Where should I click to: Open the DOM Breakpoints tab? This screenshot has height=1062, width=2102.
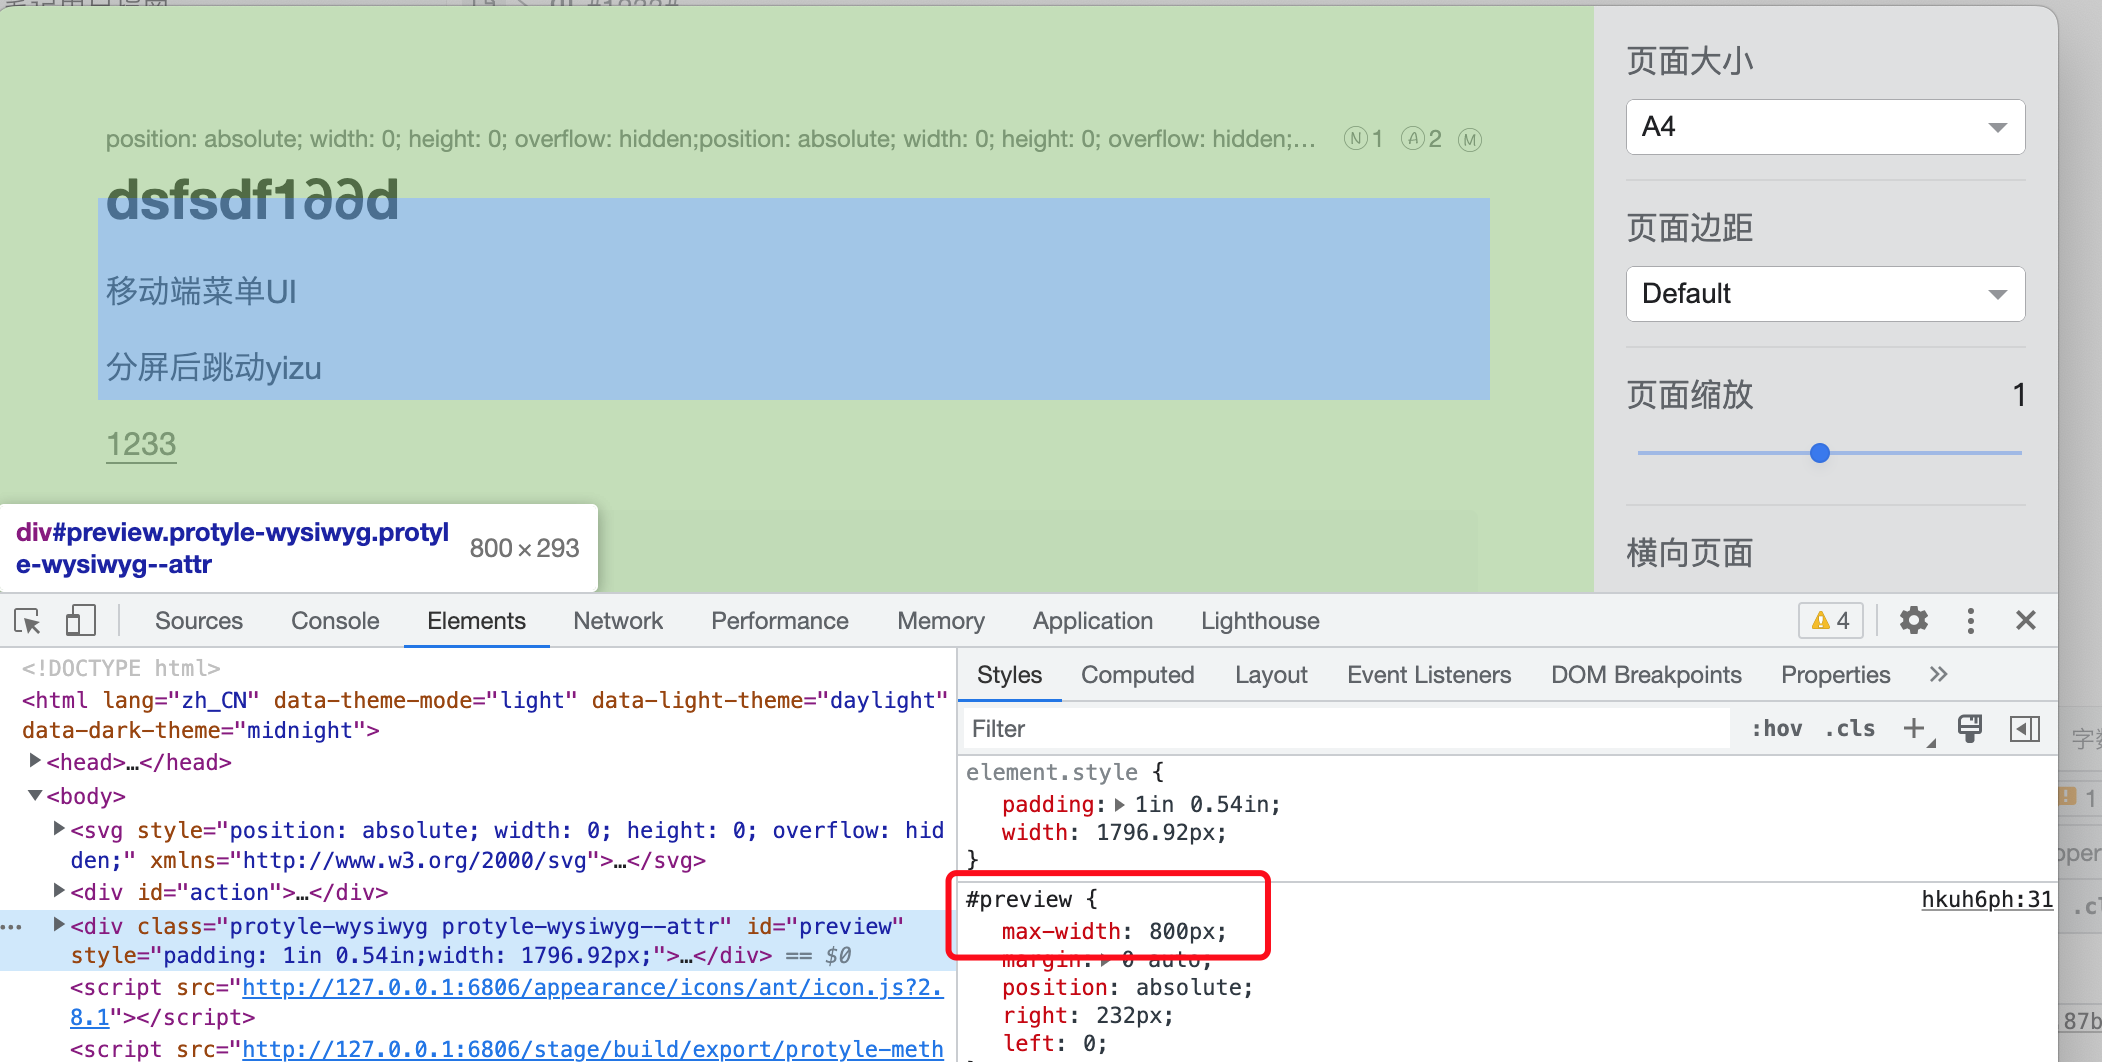pyautogui.click(x=1646, y=675)
